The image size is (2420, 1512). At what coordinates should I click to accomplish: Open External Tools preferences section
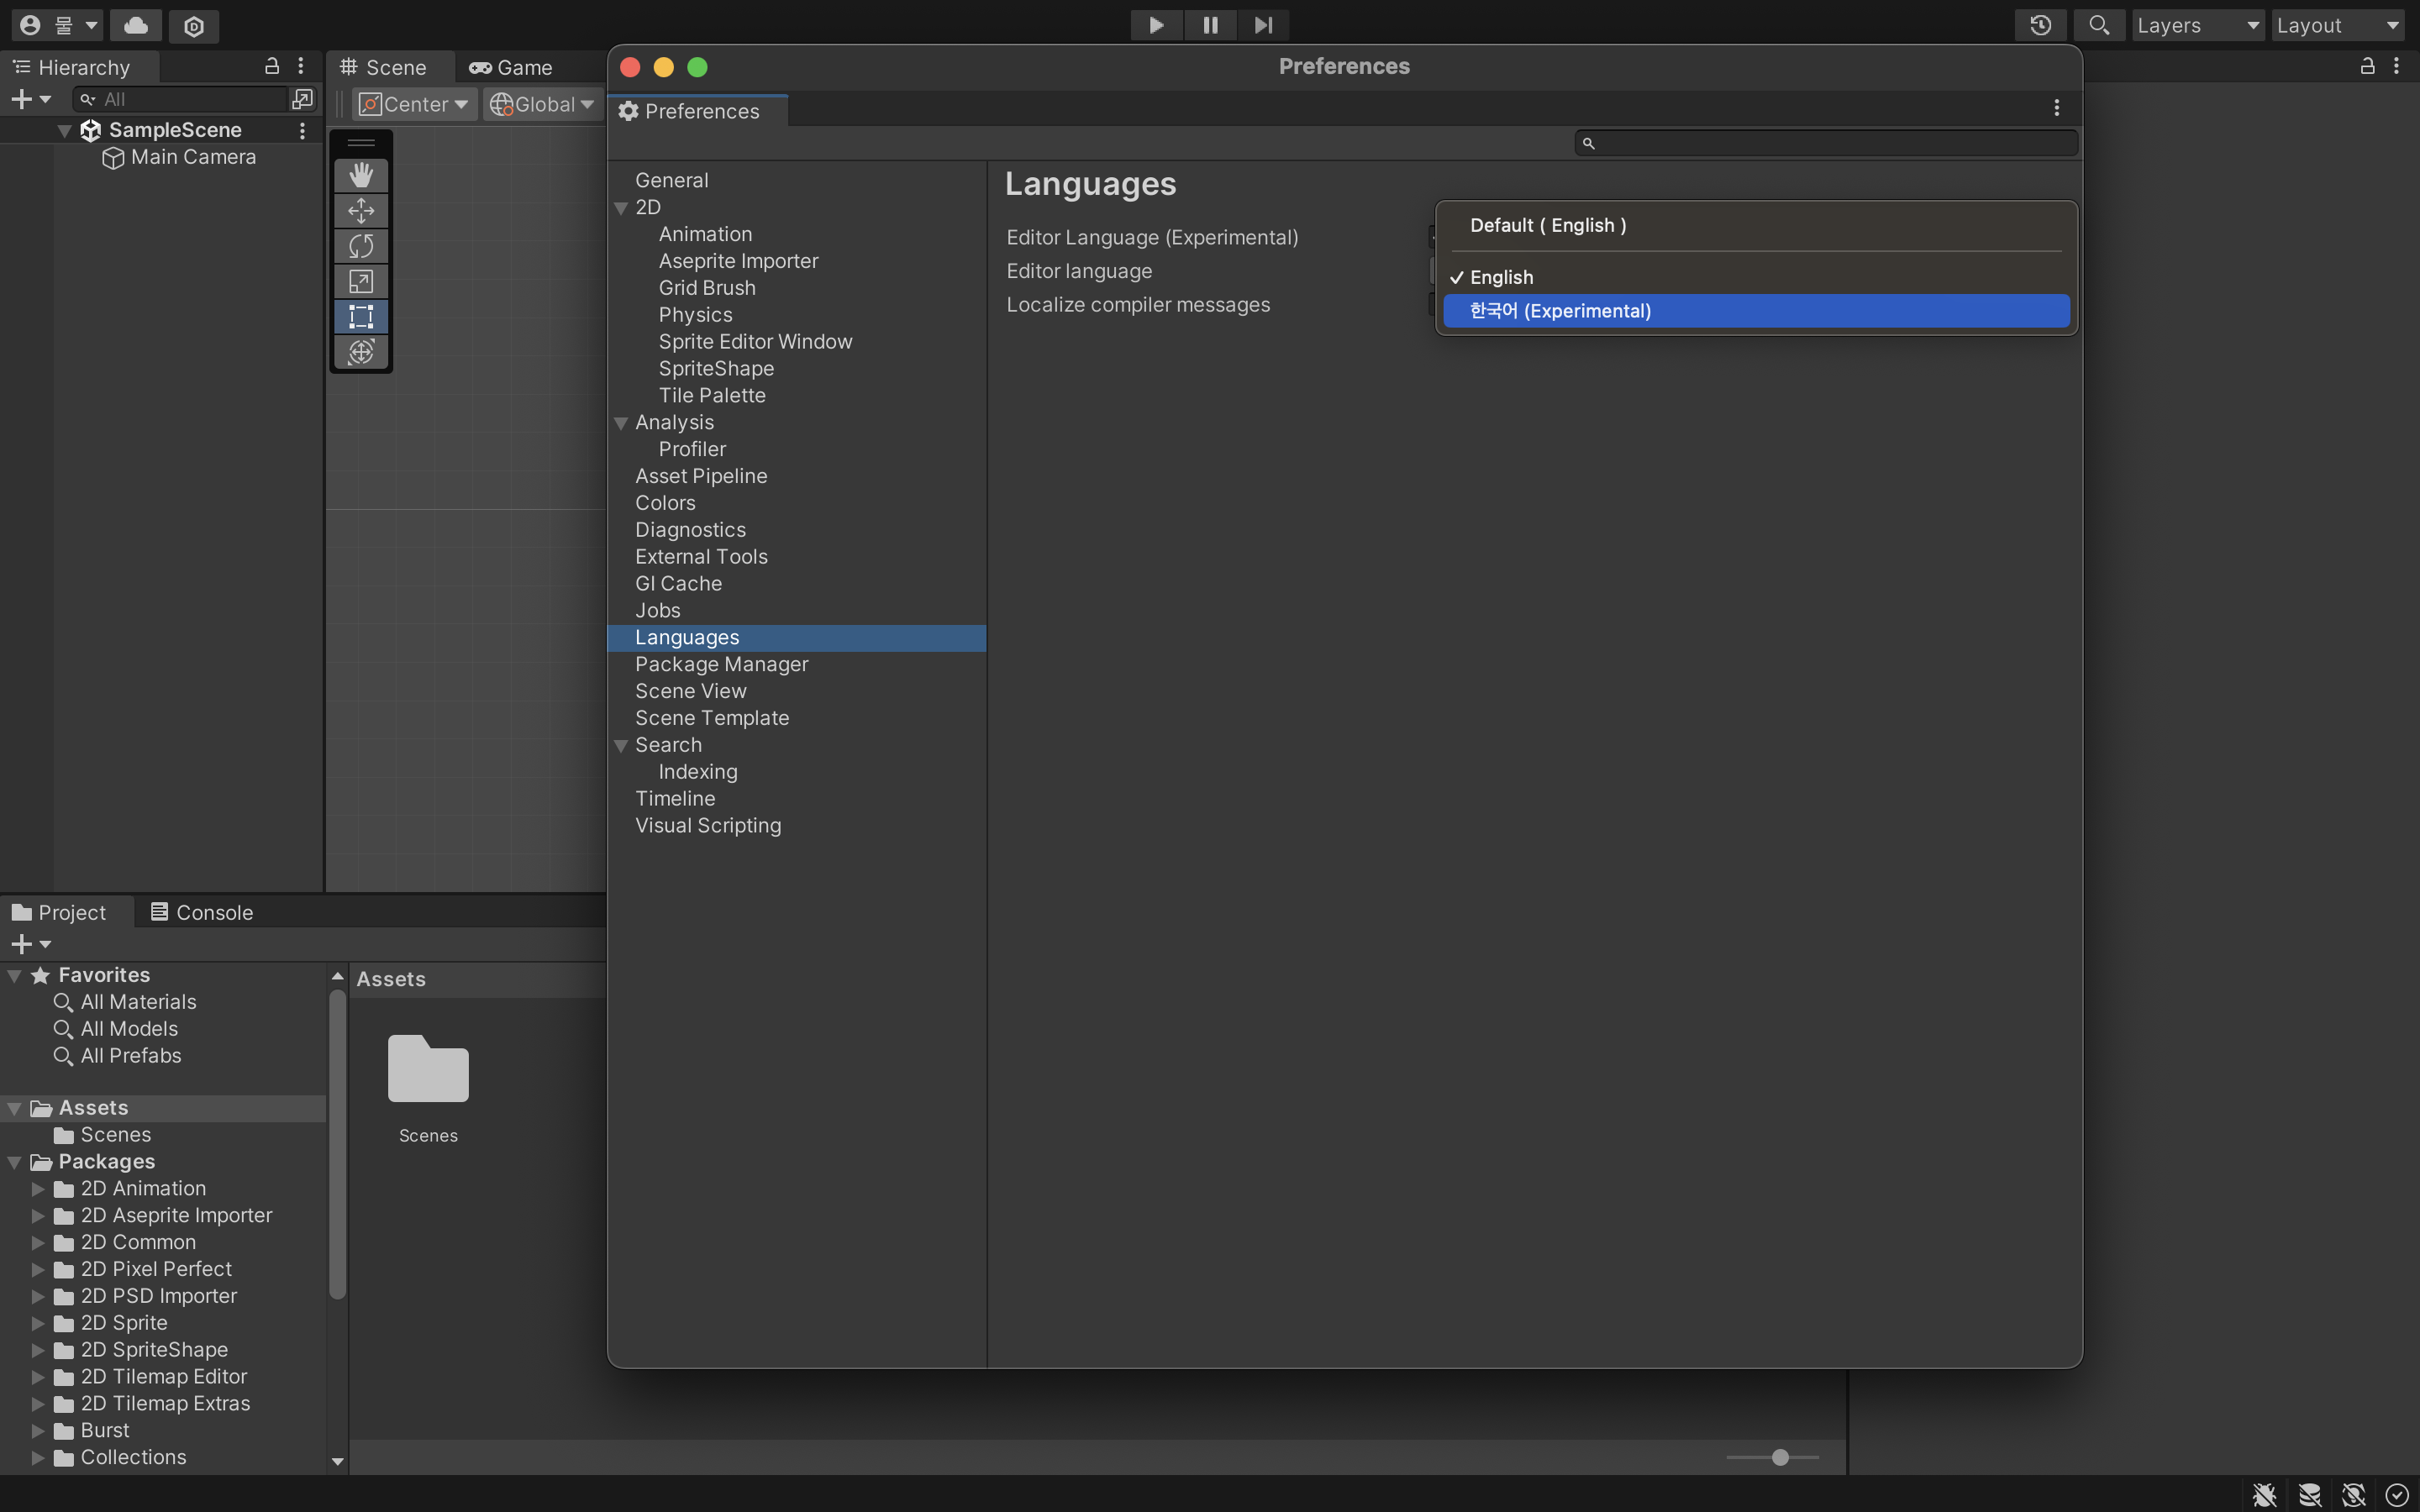[701, 556]
